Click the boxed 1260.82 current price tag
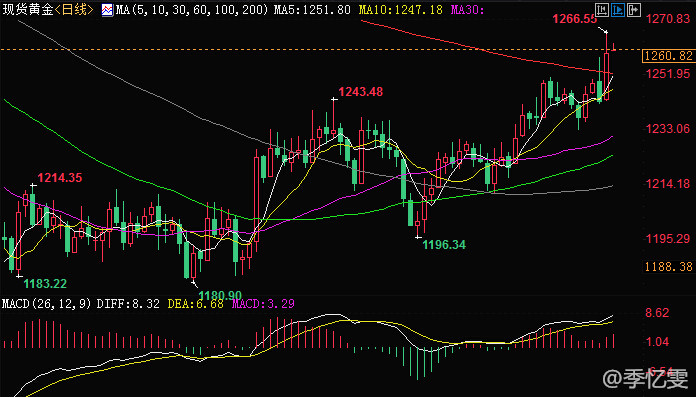696x397 pixels. point(668,56)
